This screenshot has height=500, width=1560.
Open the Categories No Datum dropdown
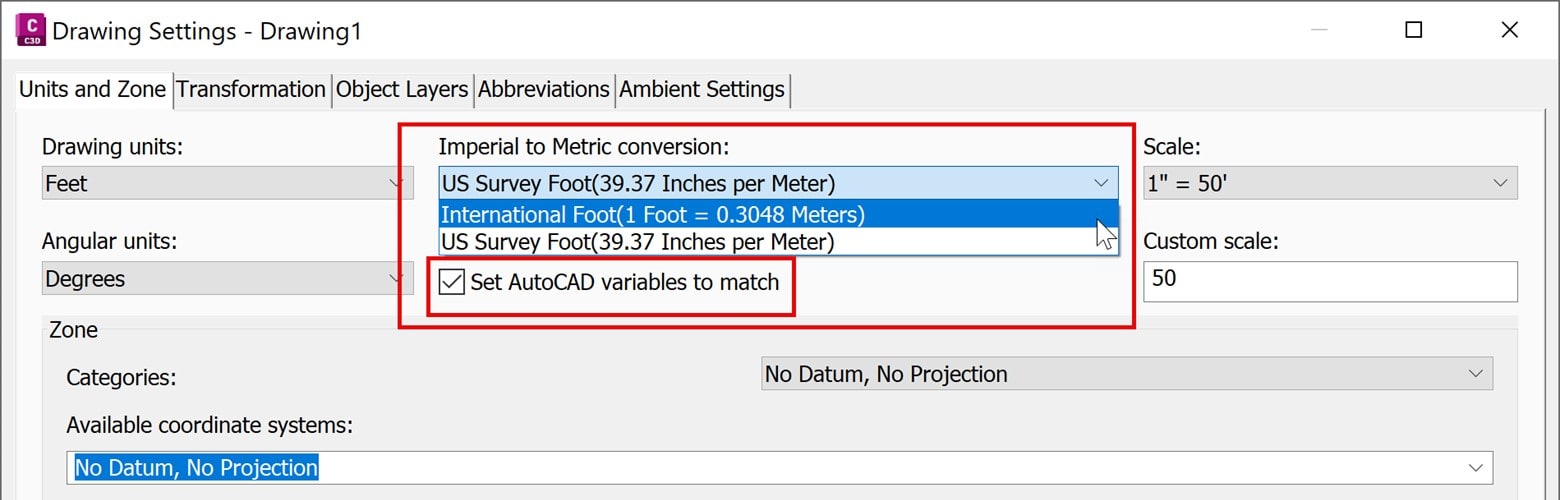[x=1127, y=374]
